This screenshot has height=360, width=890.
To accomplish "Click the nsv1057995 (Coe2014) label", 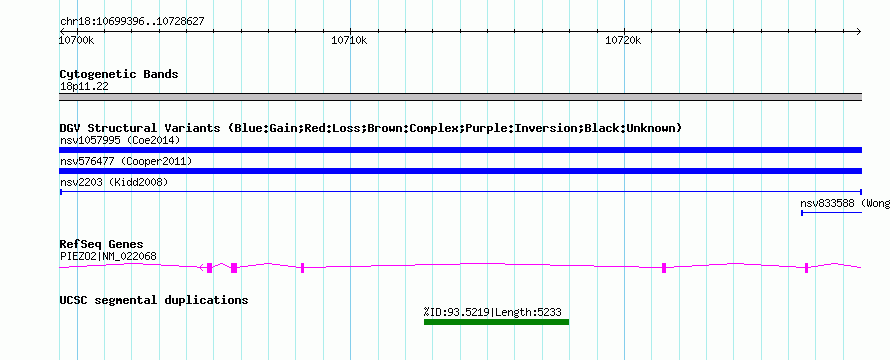I will click(120, 140).
